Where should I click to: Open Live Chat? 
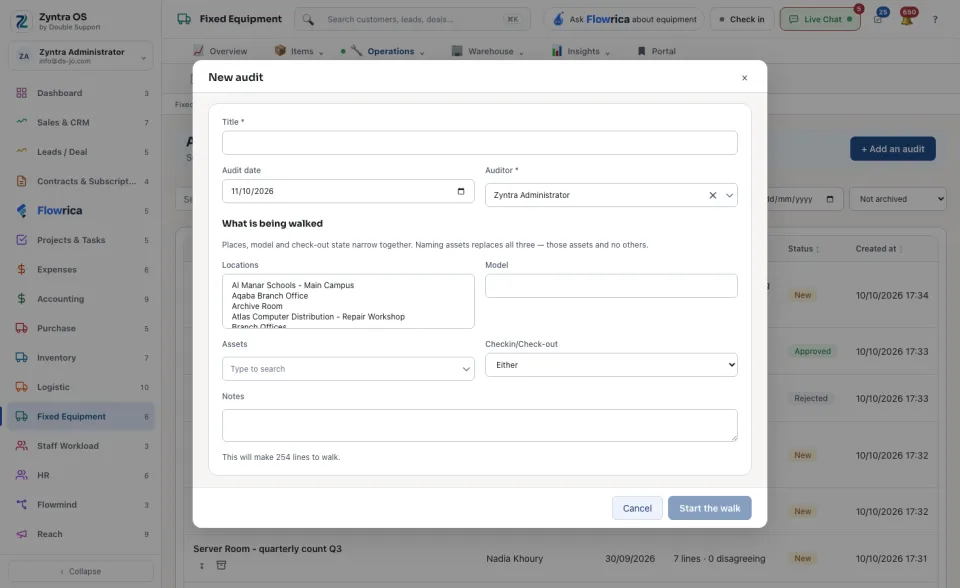tap(820, 20)
